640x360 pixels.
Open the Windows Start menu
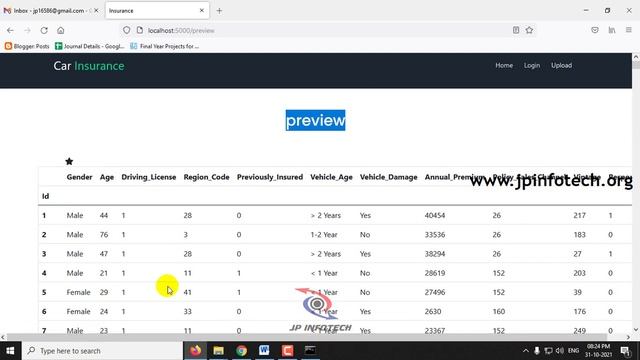(x=11, y=351)
